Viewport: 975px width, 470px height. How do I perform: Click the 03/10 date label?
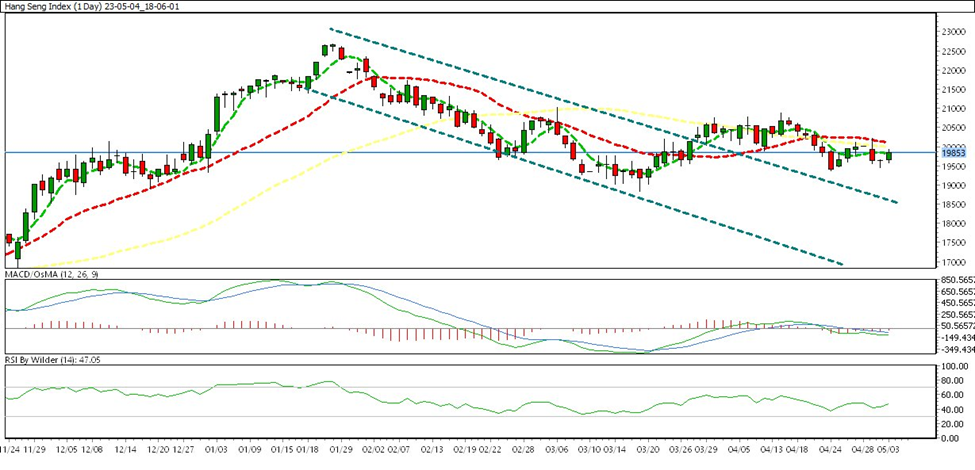click(x=590, y=448)
